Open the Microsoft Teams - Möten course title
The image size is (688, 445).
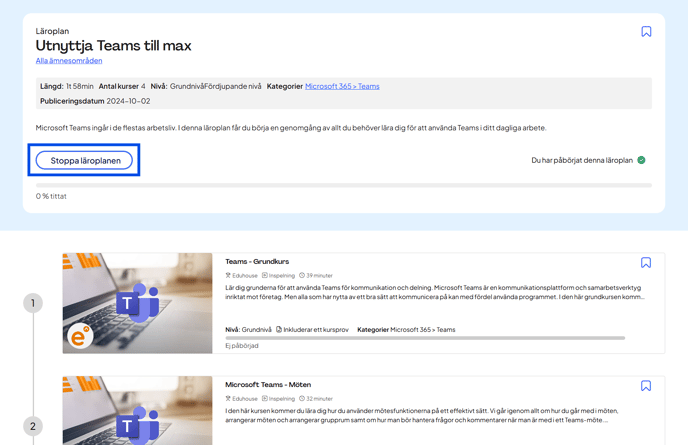pos(268,385)
